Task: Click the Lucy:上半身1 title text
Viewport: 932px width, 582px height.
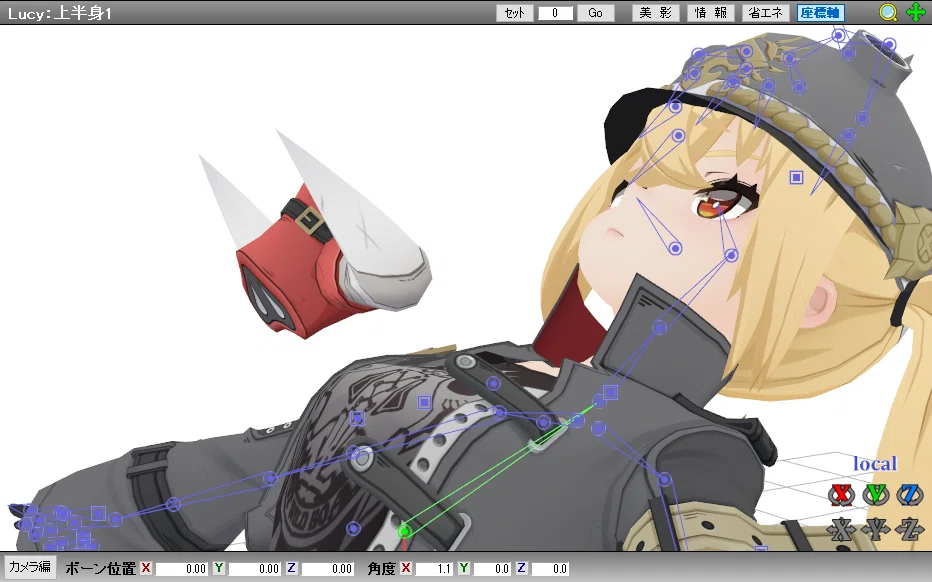Action: 59,13
